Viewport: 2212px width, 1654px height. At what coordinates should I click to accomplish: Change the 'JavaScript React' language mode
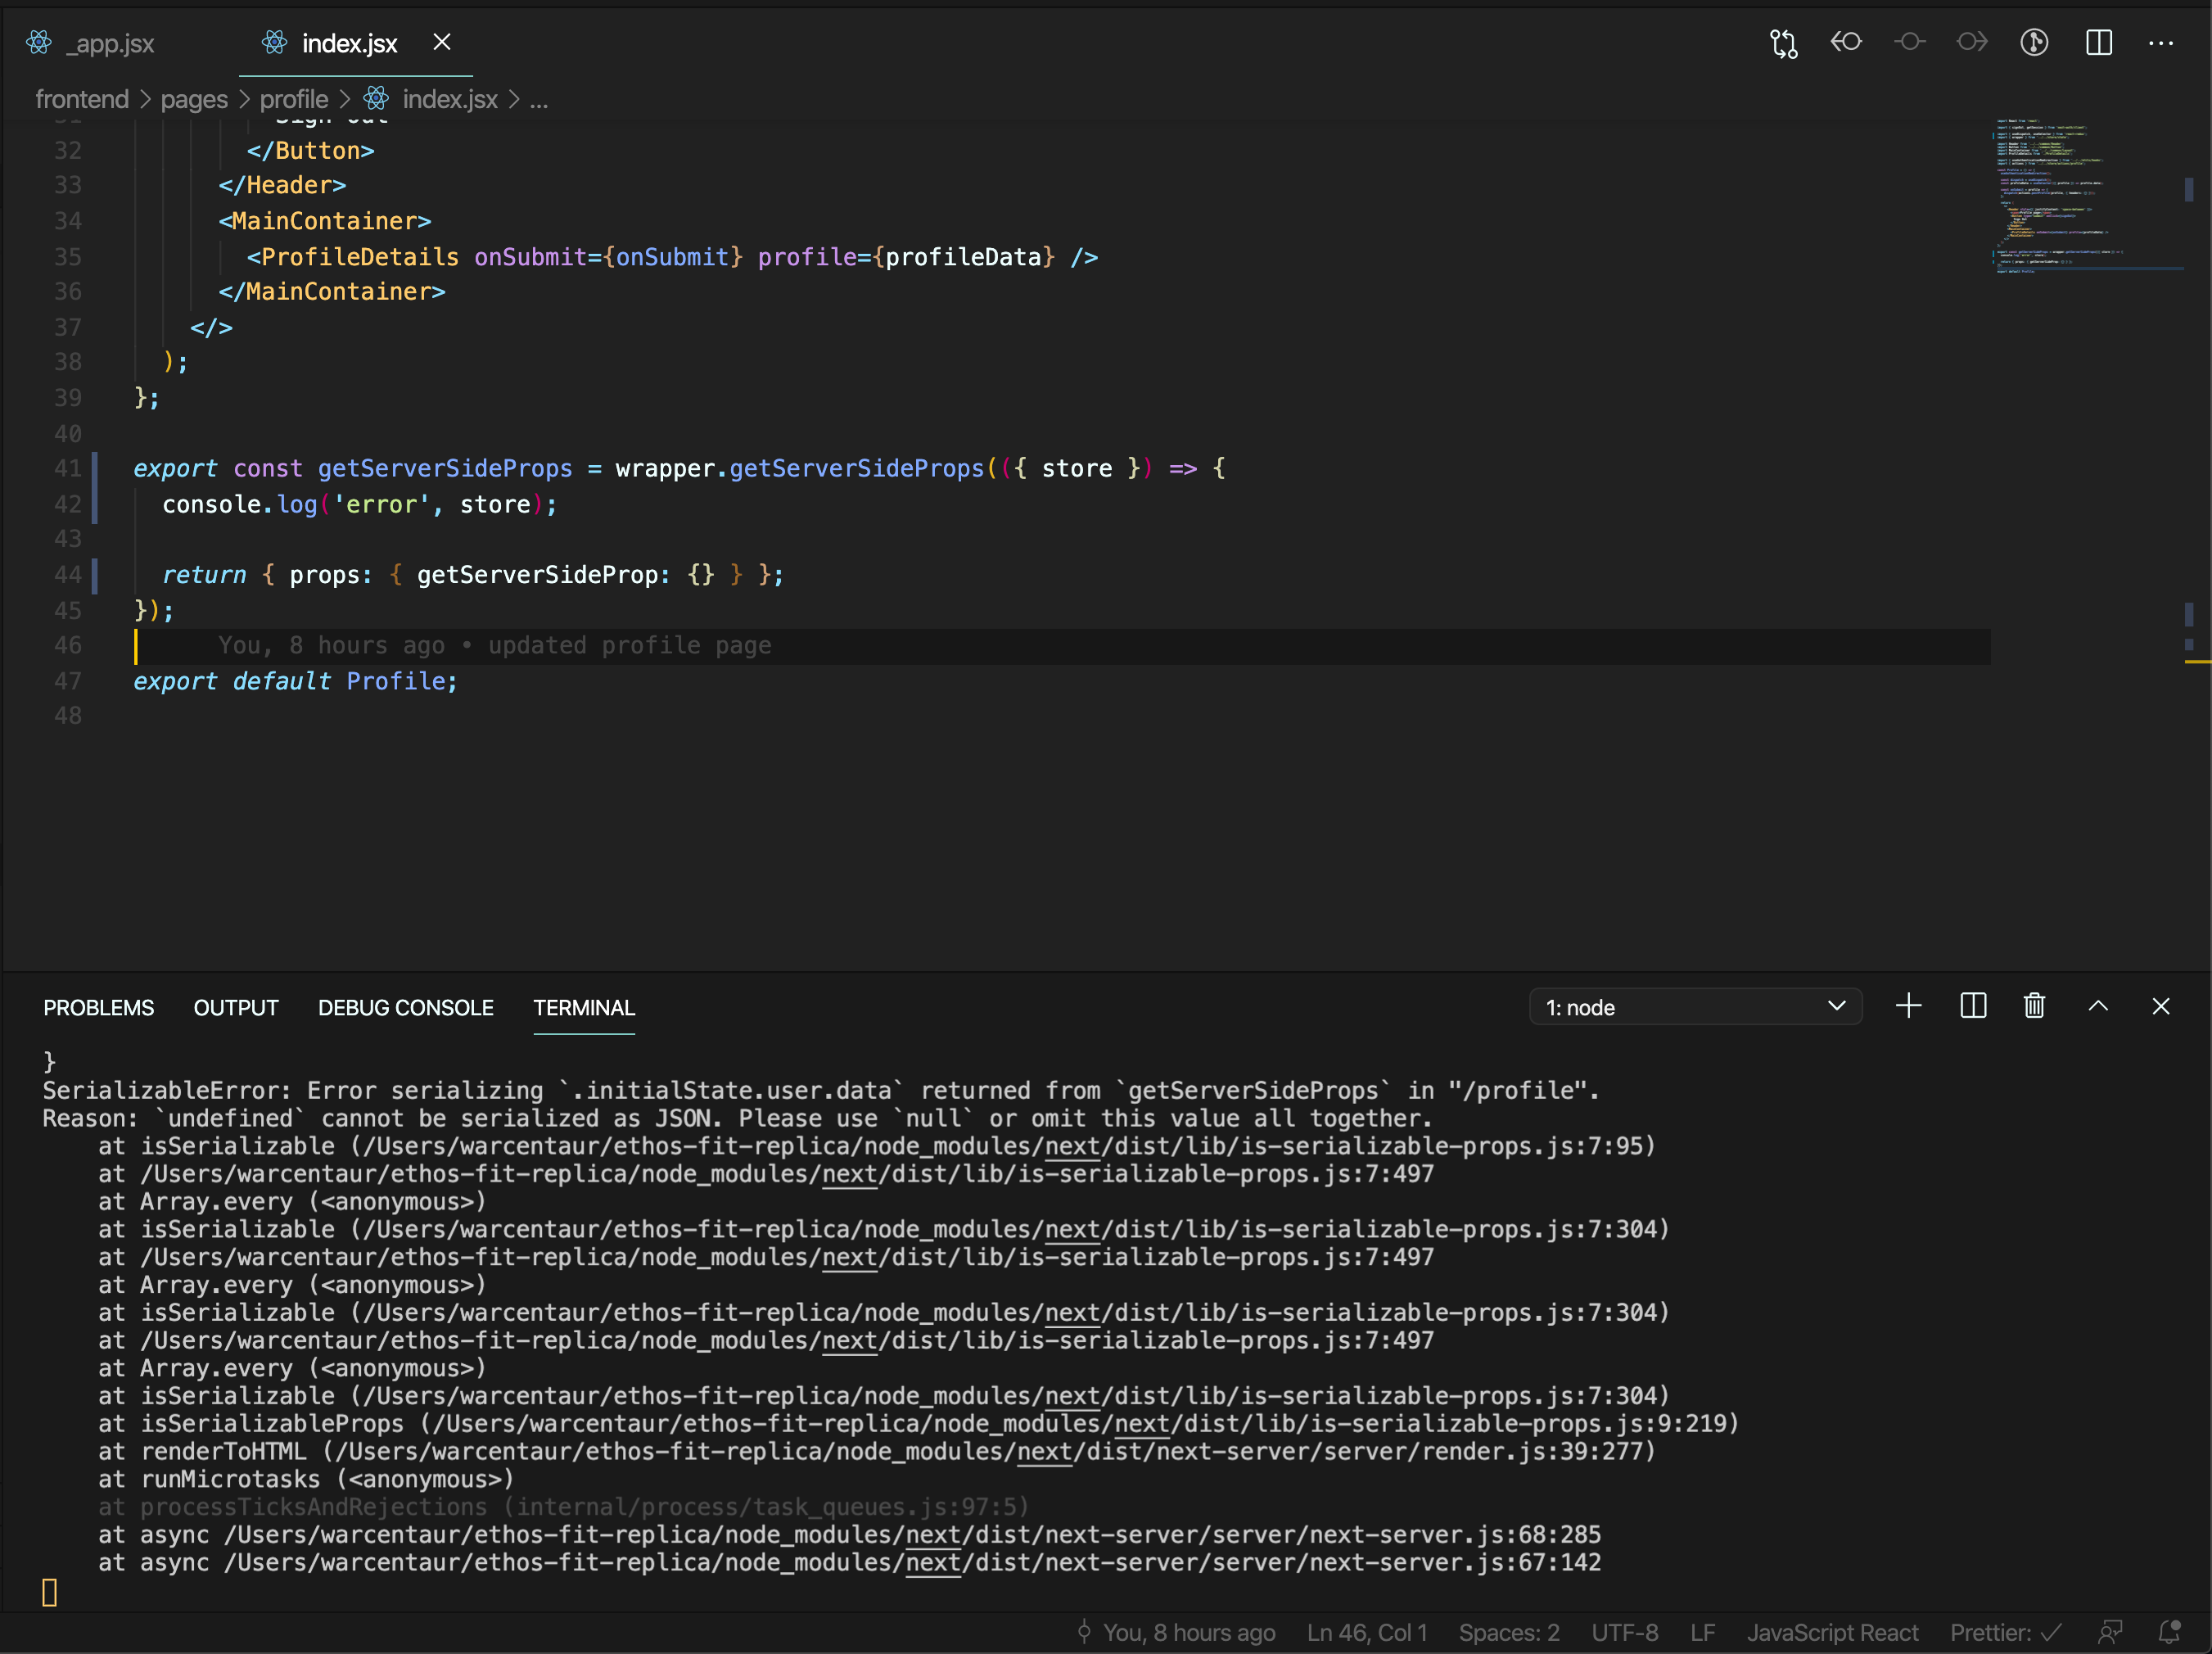point(1832,1632)
